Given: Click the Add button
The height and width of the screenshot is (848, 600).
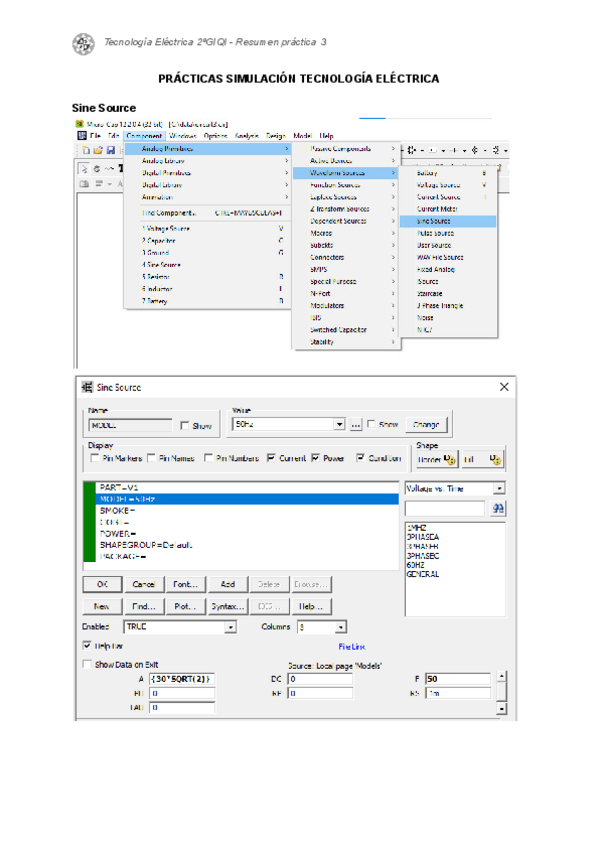Looking at the screenshot, I should coord(228,584).
